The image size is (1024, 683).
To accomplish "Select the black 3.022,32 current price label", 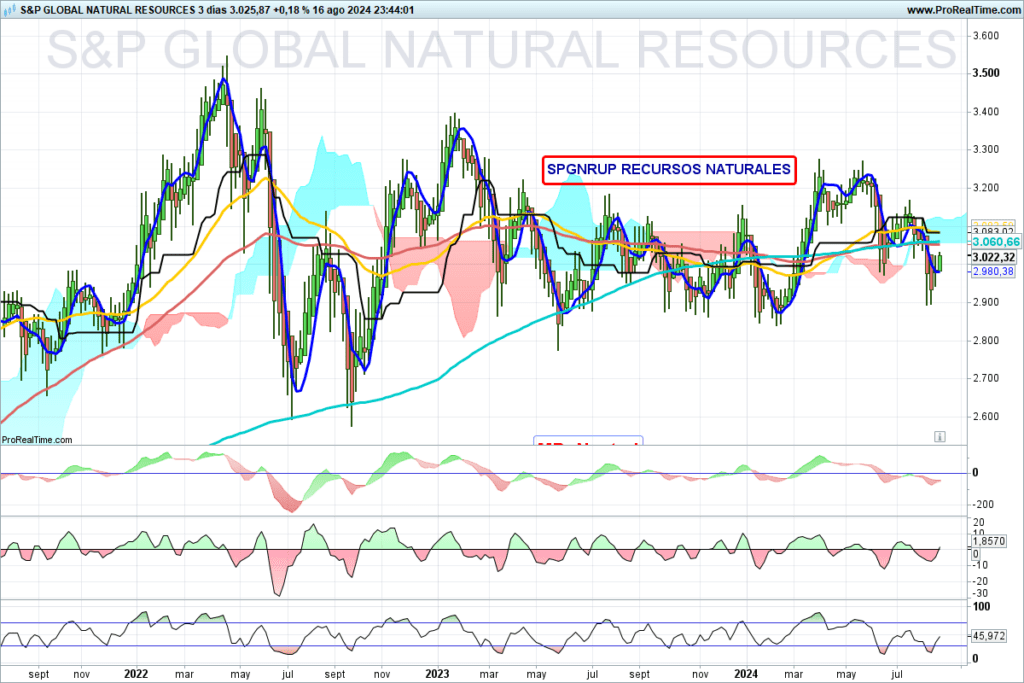I will [x=993, y=258].
